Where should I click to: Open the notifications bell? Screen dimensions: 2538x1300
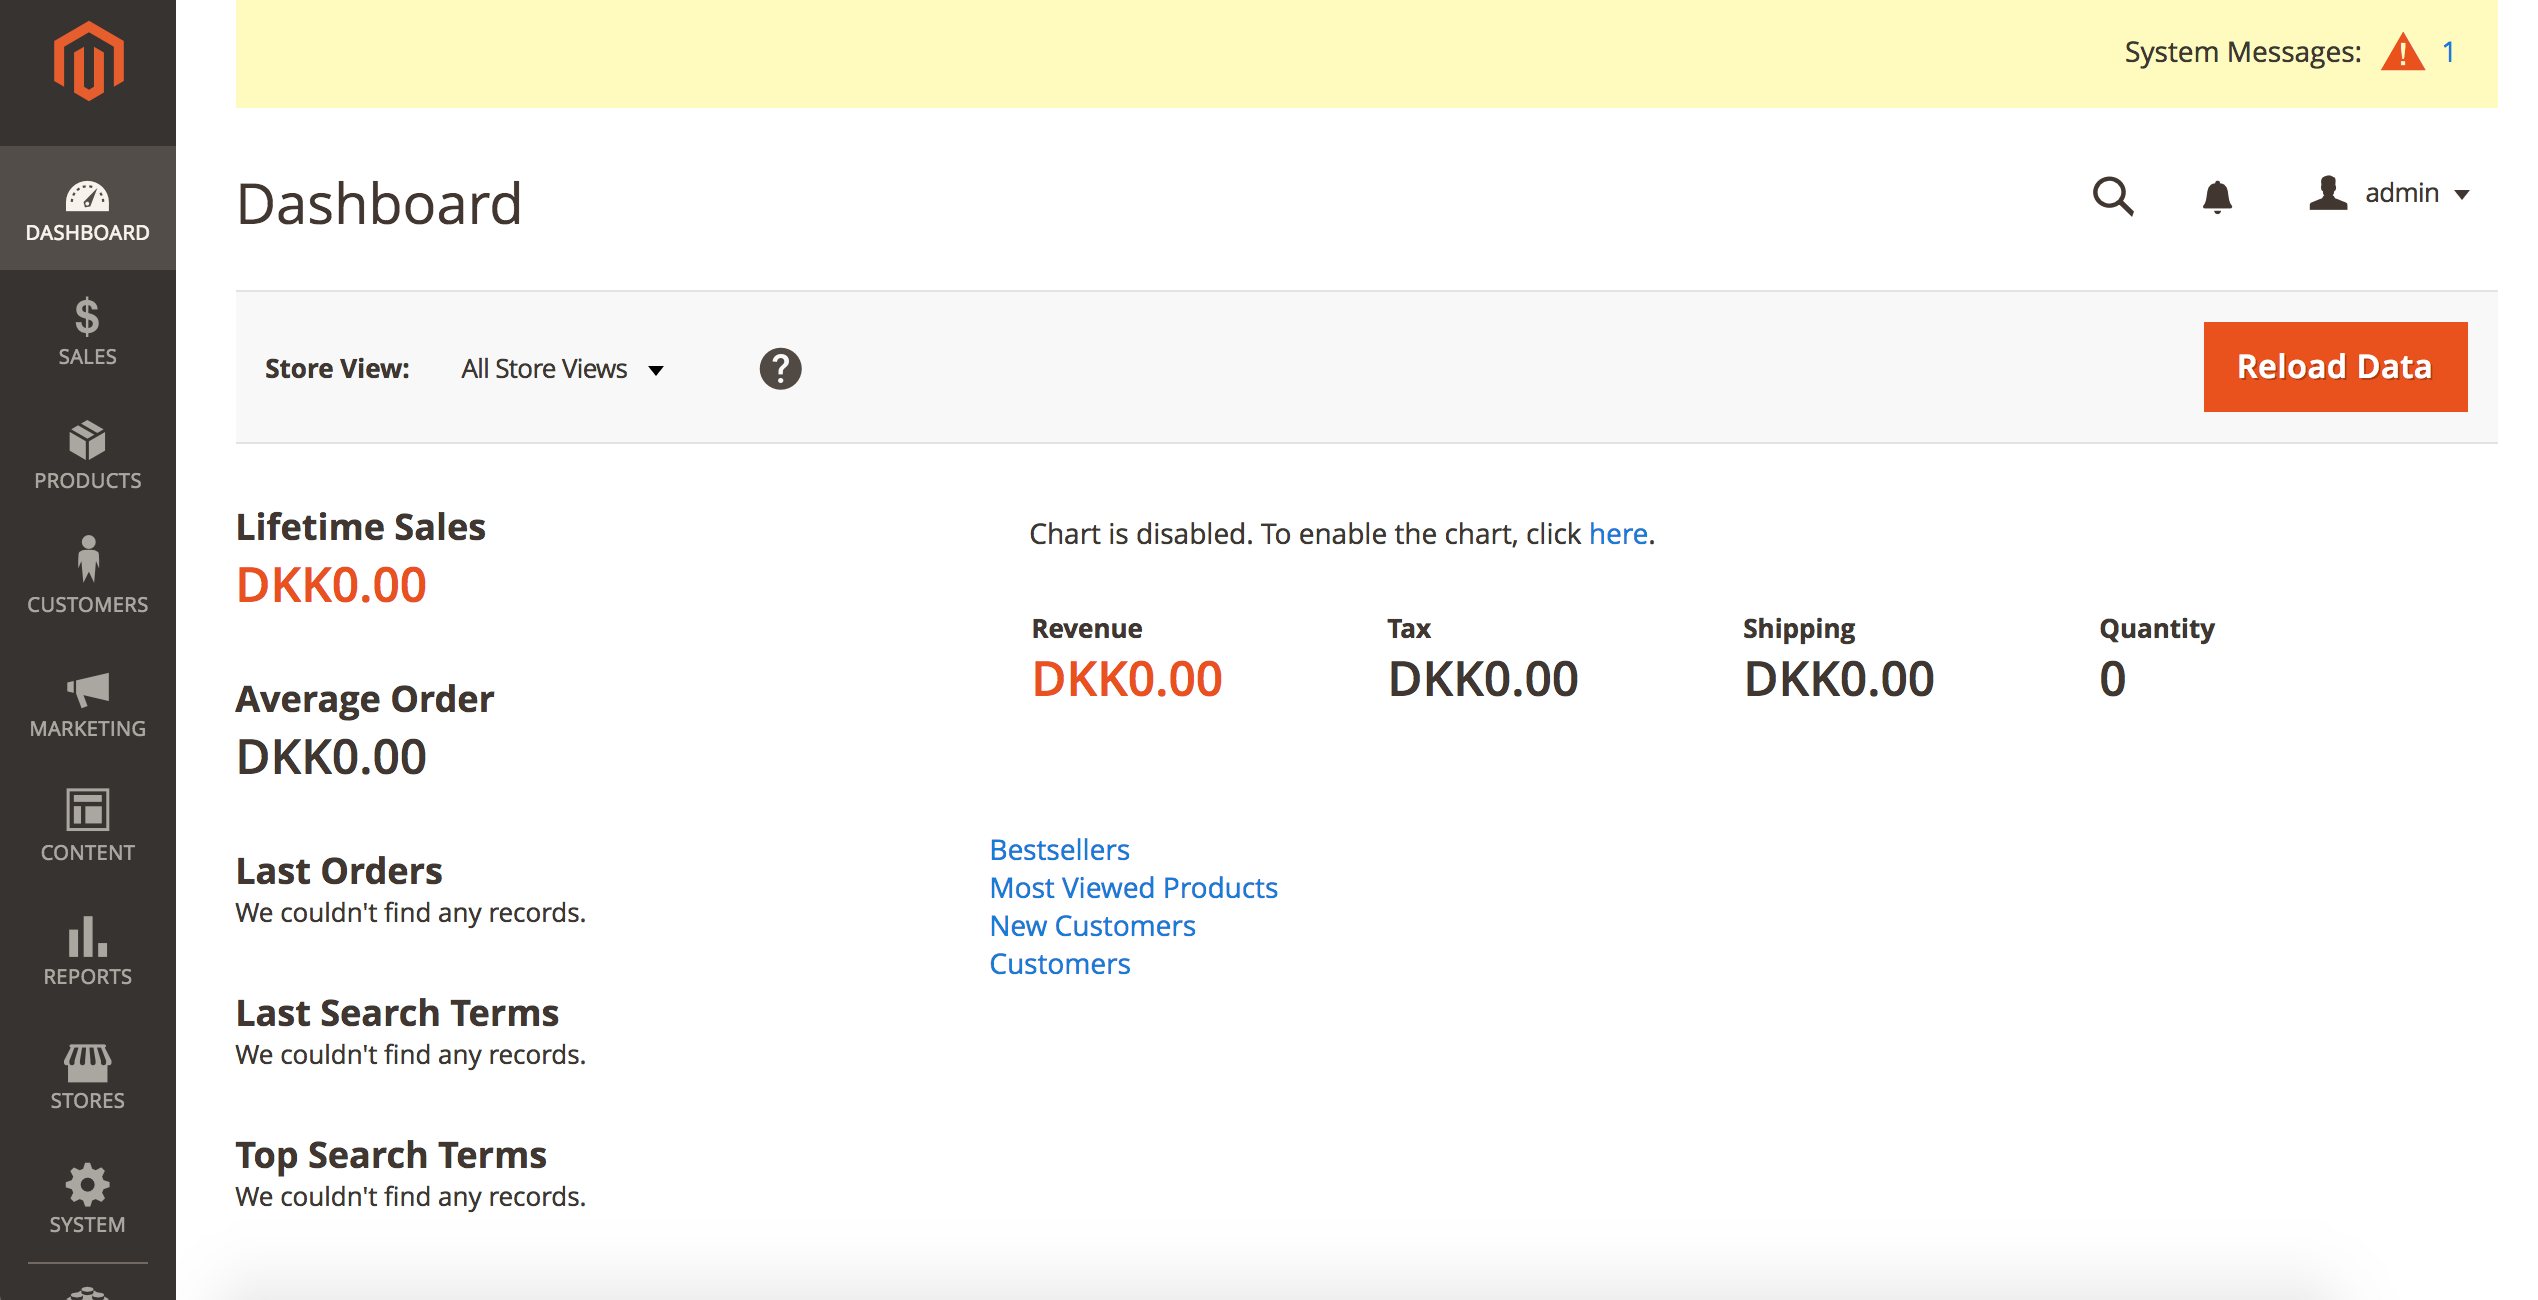pos(2217,196)
